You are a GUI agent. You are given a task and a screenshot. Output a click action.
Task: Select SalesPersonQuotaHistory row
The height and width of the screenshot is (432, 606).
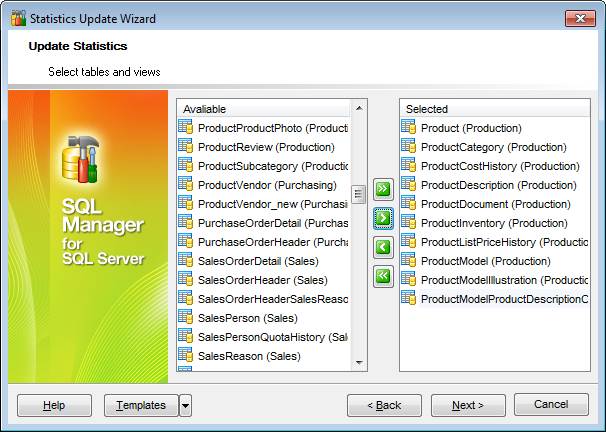(263, 337)
